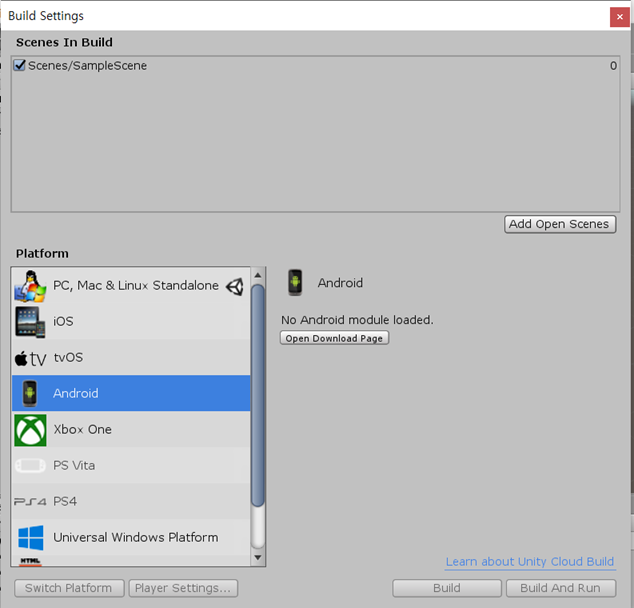Image resolution: width=634 pixels, height=608 pixels.
Task: Click the Android heading in details pane
Action: [x=340, y=283]
